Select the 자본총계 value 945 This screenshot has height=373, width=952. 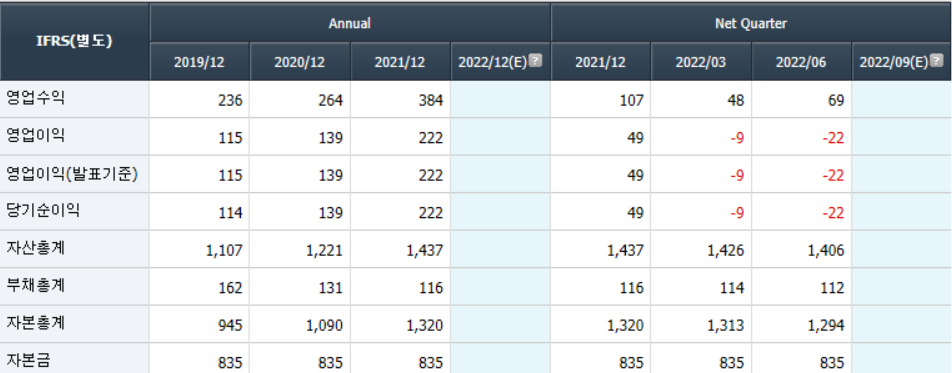click(x=231, y=326)
